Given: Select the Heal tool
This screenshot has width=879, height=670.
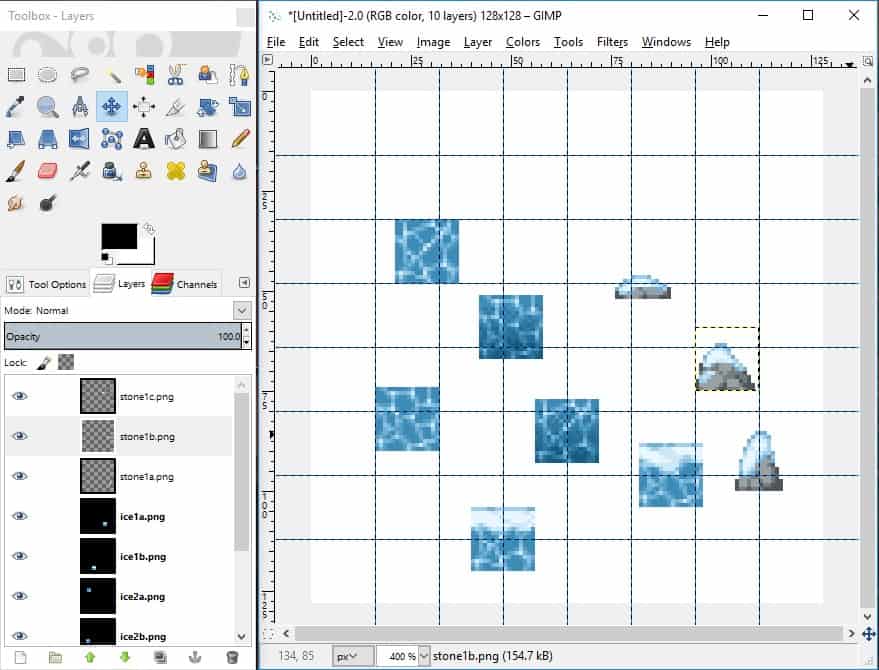Looking at the screenshot, I should click(175, 171).
